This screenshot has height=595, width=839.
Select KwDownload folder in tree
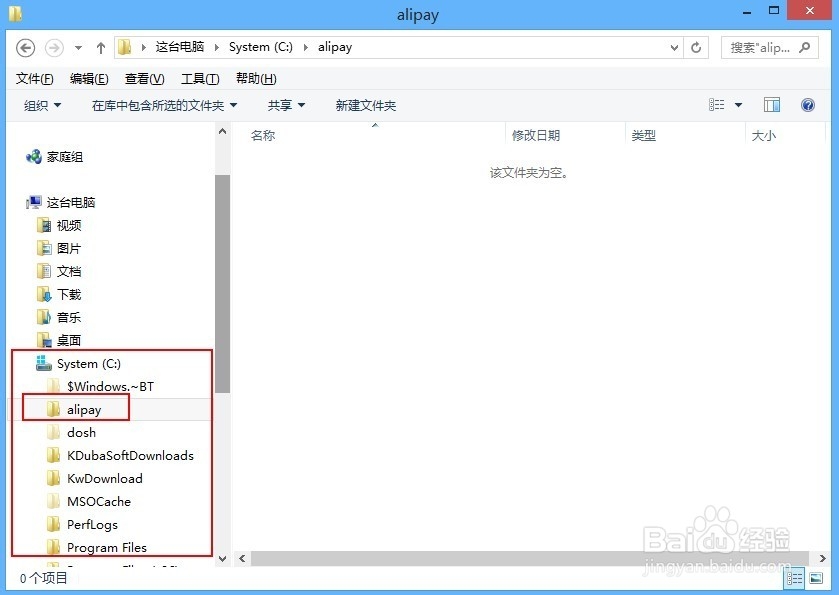click(x=94, y=478)
